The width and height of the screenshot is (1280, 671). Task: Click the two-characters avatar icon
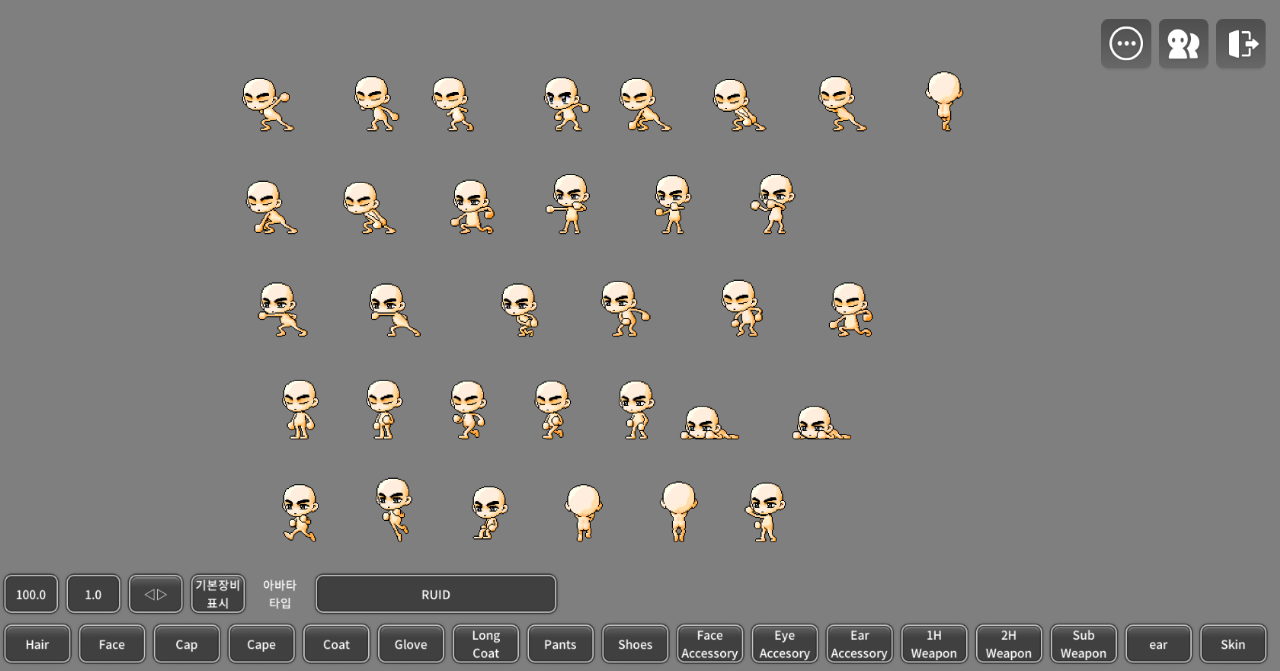pyautogui.click(x=1183, y=44)
